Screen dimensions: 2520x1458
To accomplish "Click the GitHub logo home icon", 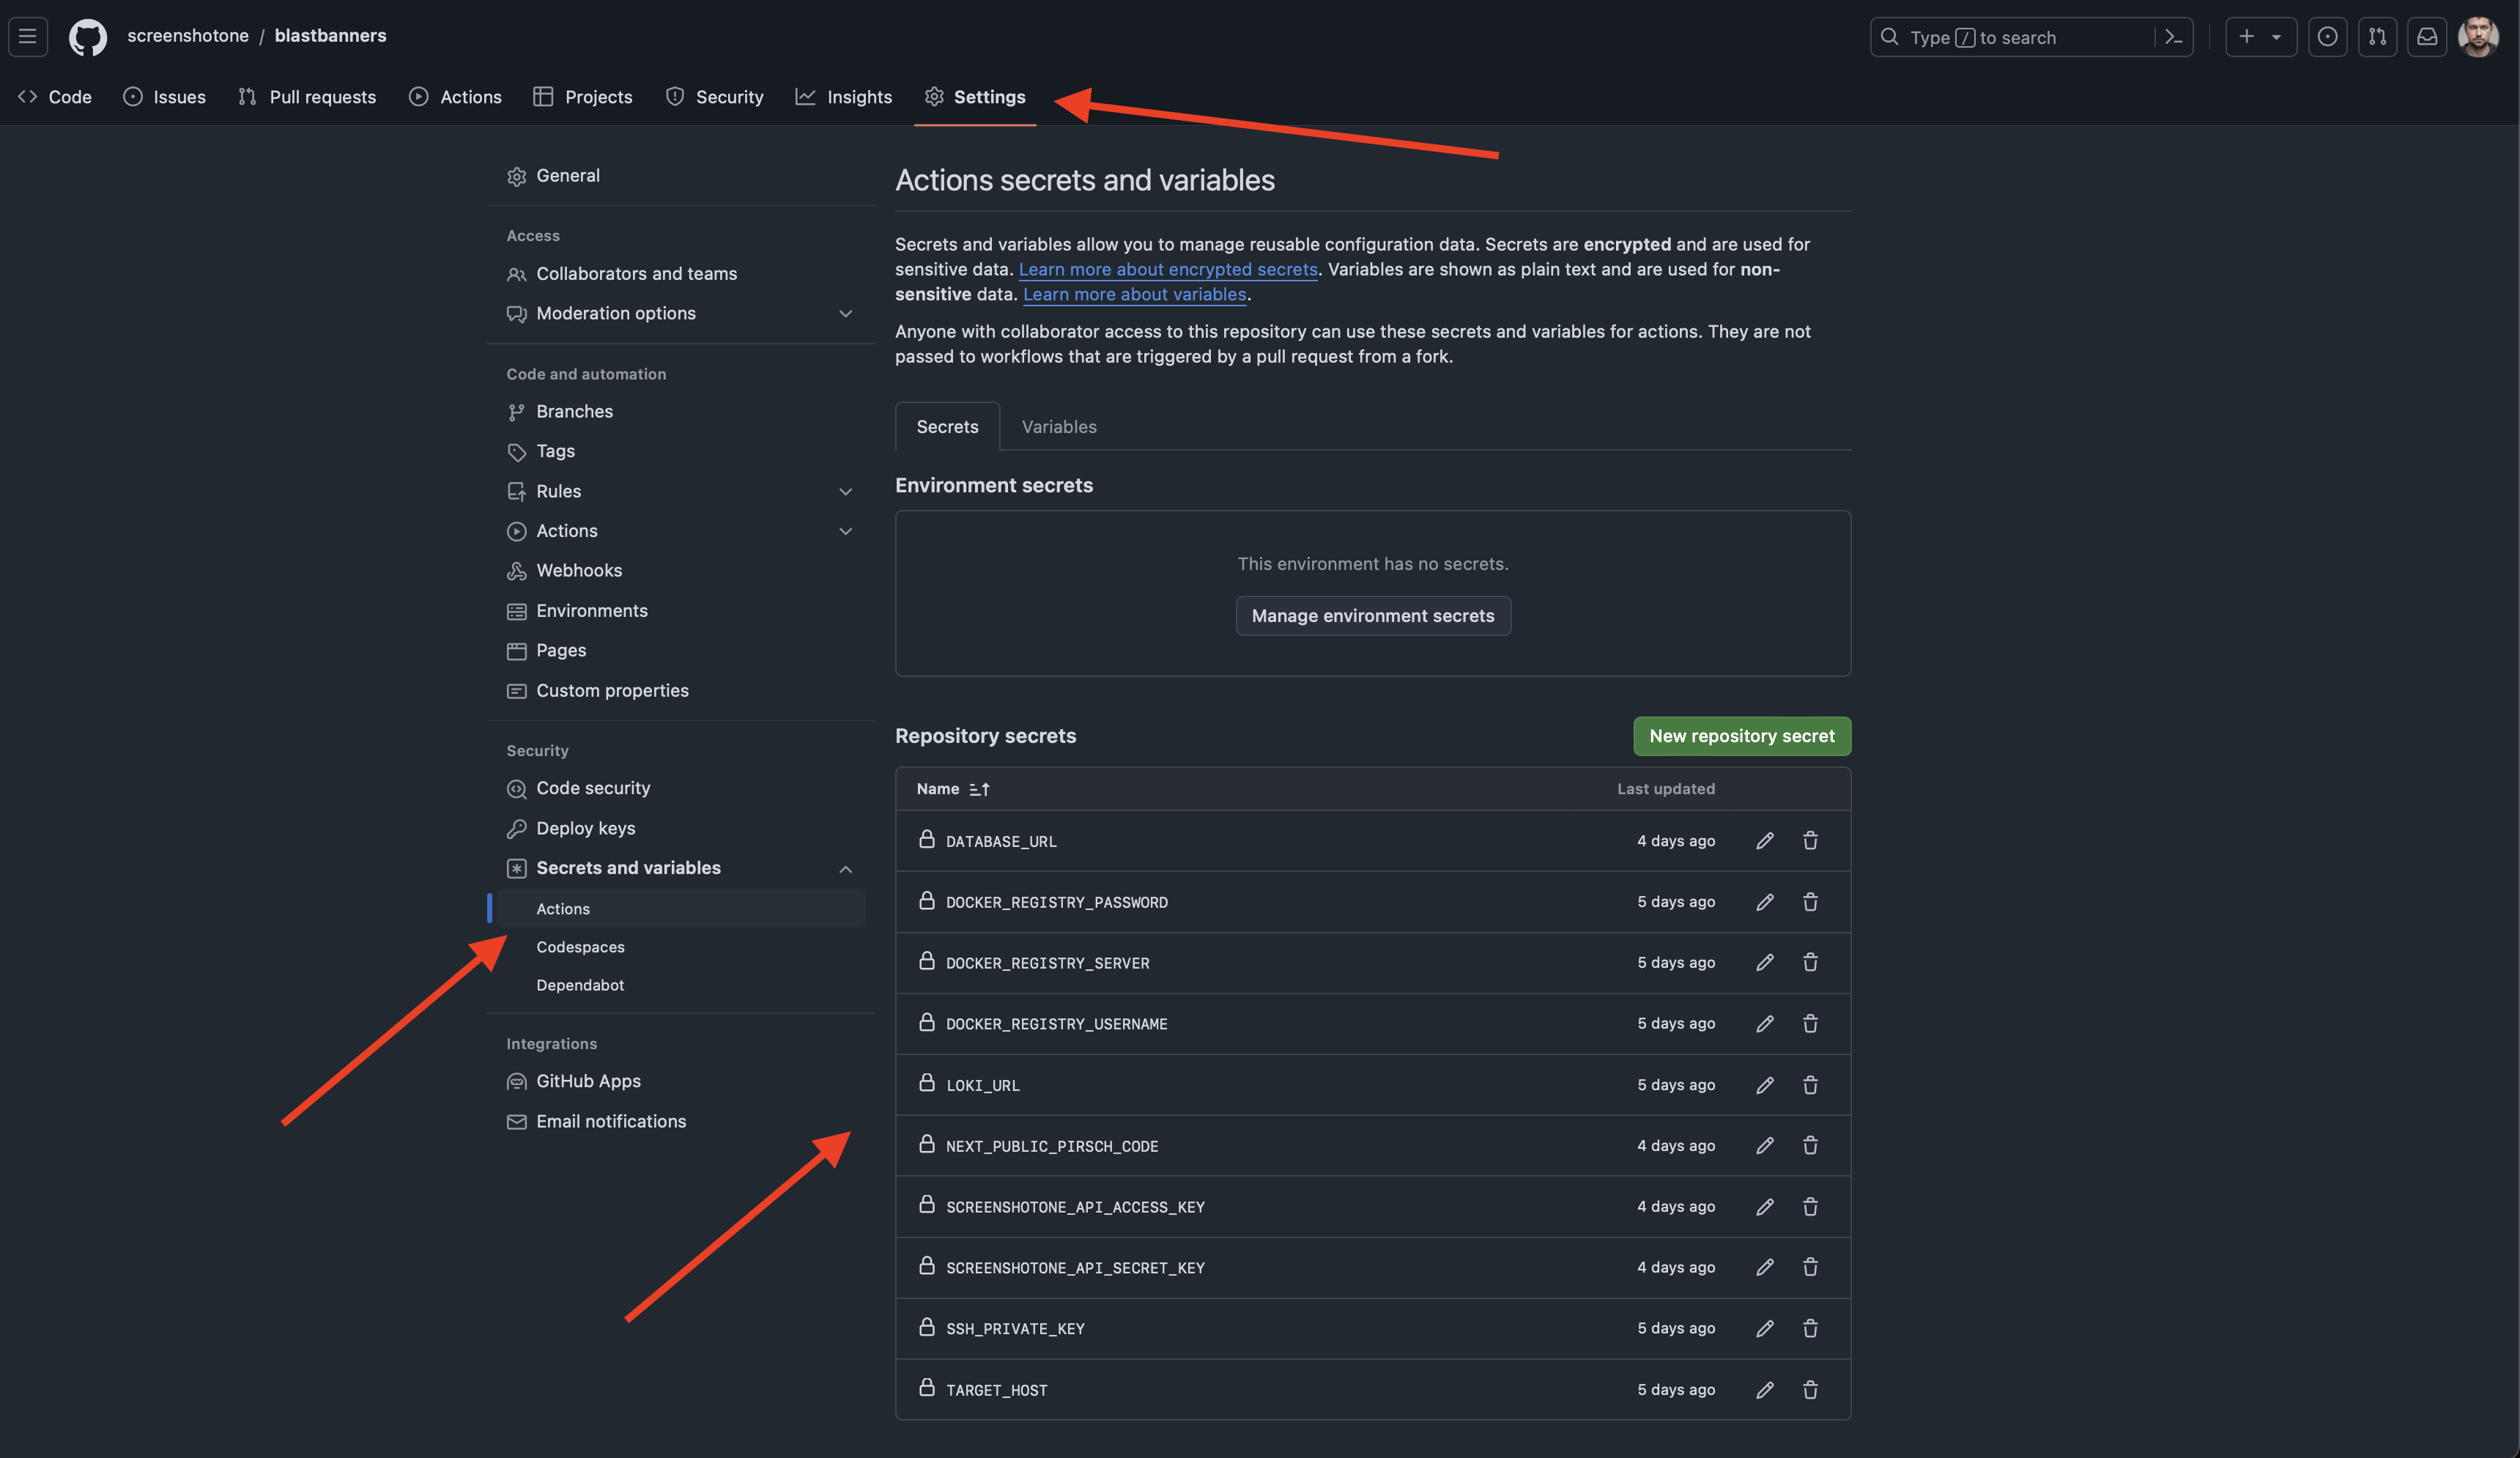I will tap(87, 37).
